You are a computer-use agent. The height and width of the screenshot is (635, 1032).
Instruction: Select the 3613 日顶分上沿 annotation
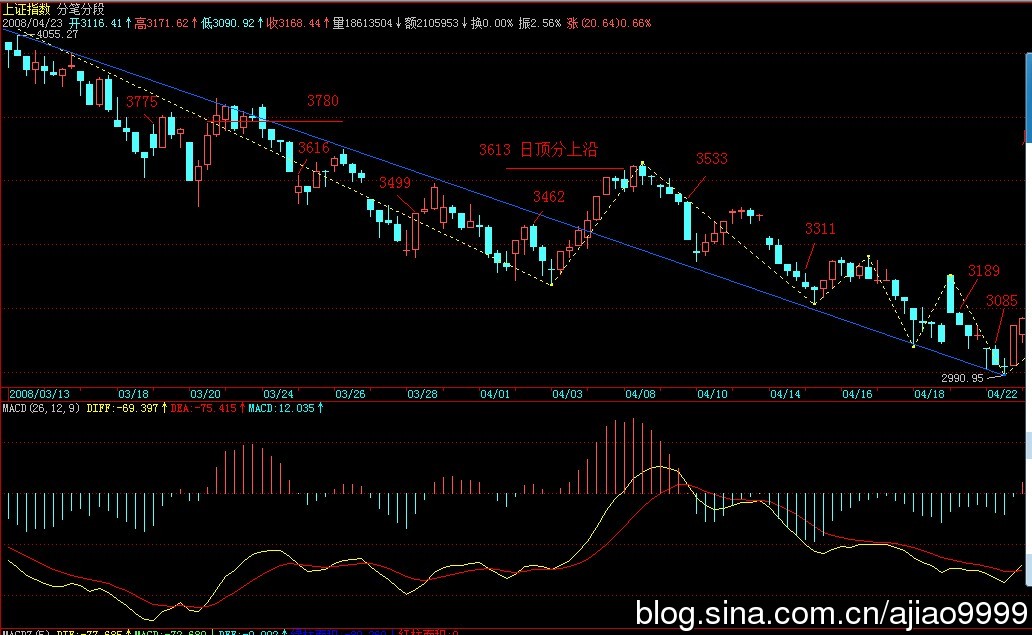coord(537,150)
